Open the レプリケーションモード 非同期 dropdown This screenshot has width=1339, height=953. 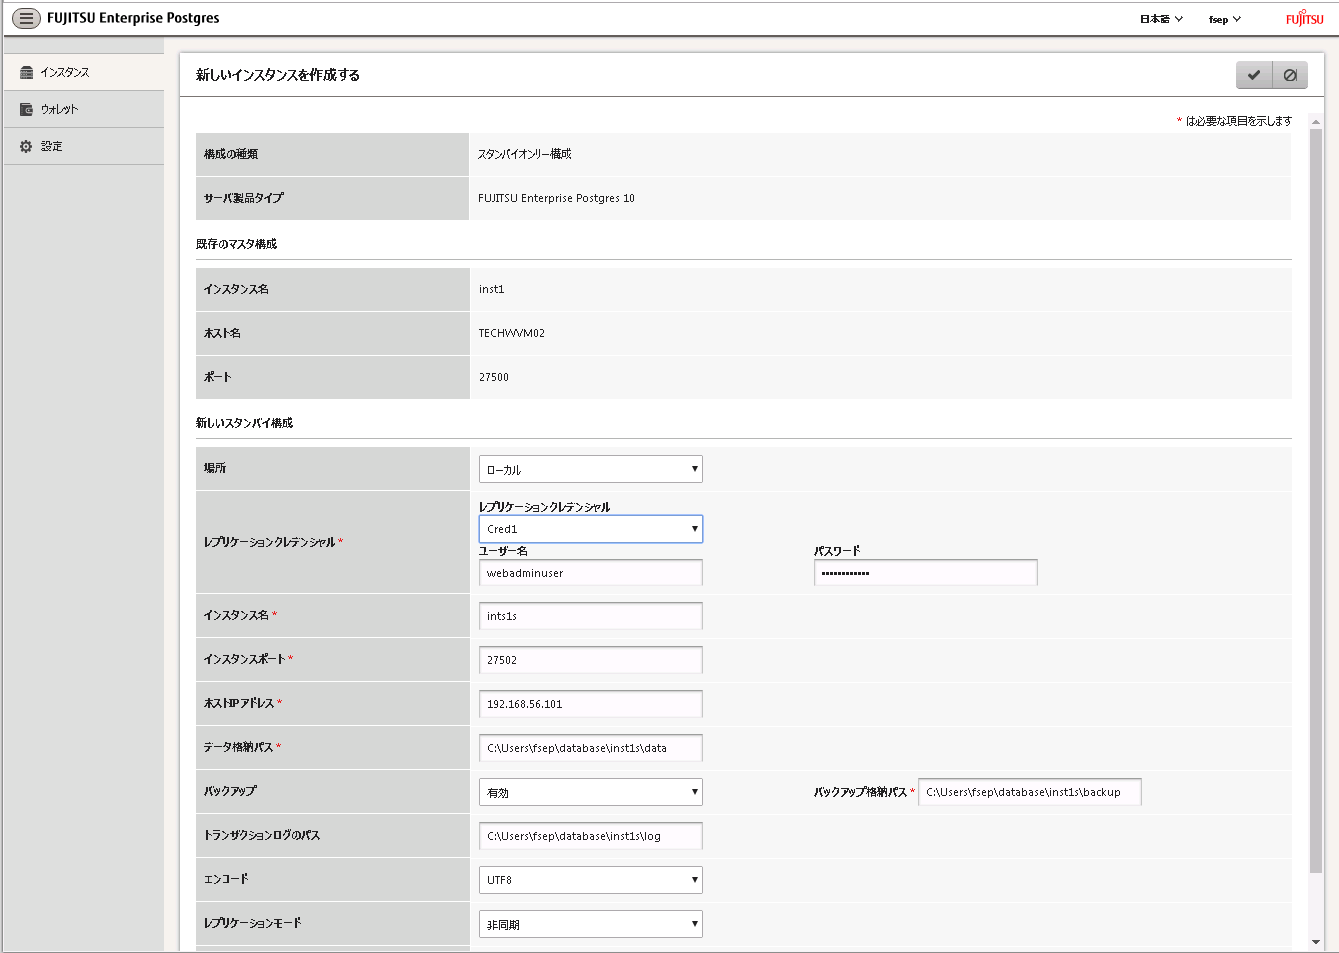tap(591, 924)
